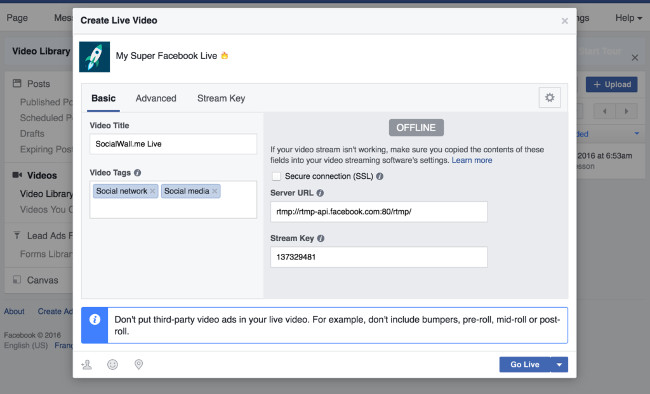Select Canvas in the sidebar
The image size is (650, 394).
pos(42,280)
